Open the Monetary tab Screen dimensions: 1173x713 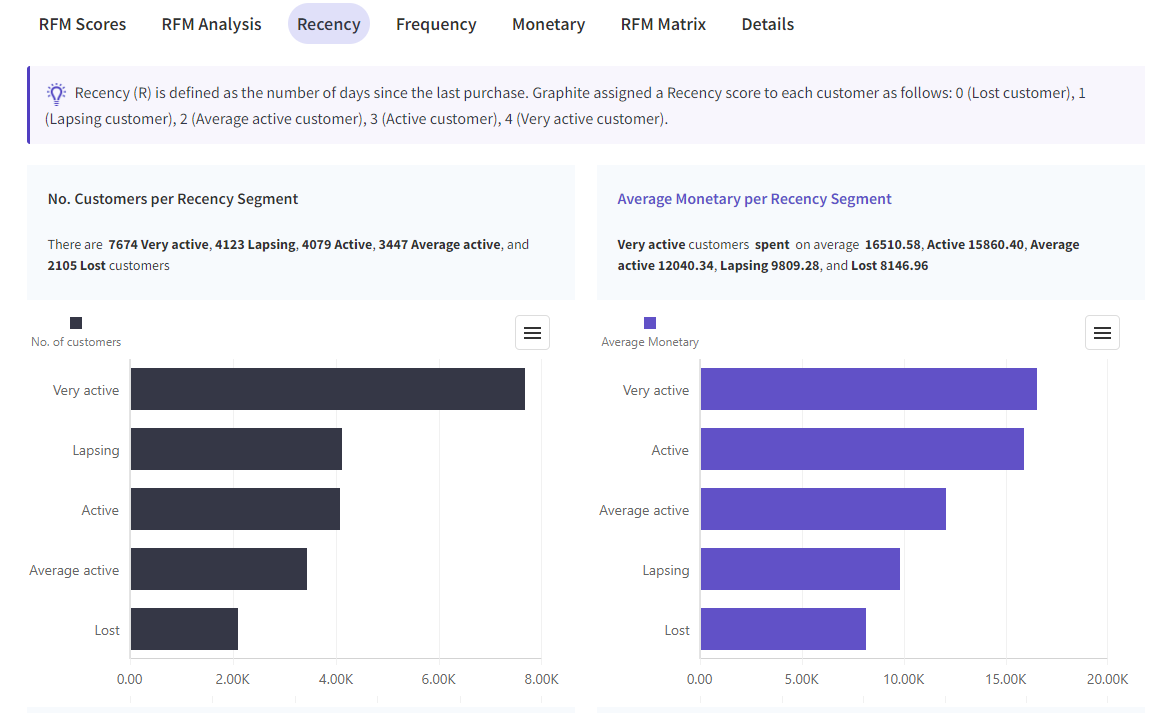[x=548, y=24]
